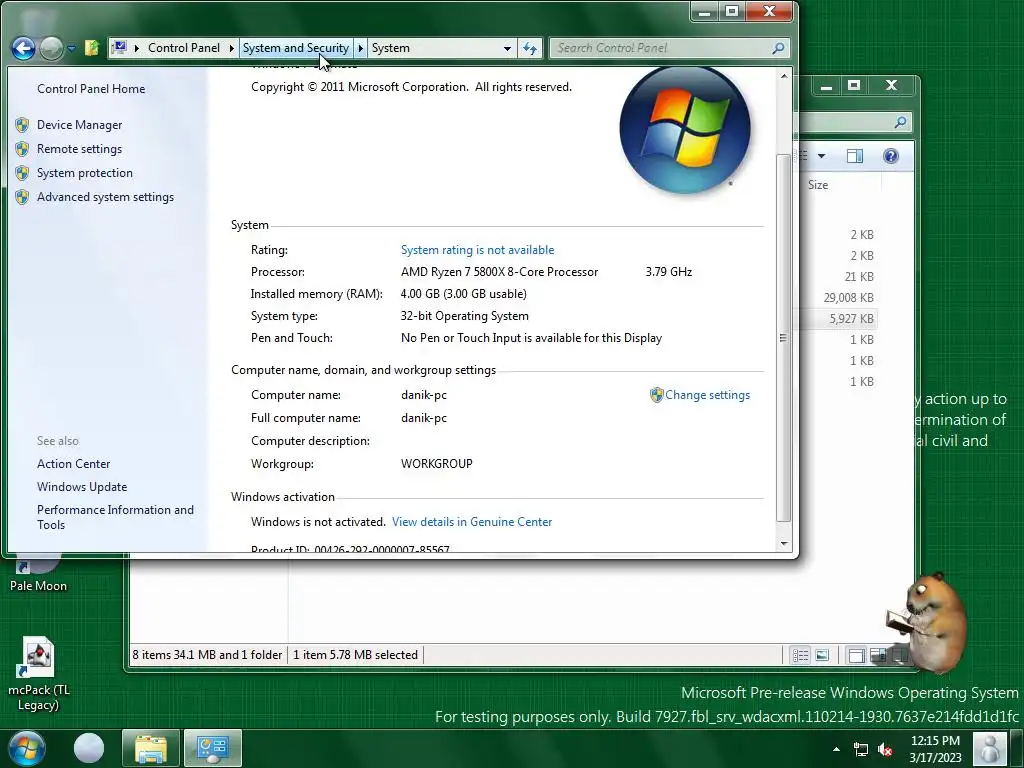Select the 29,008 KB file size cell
The height and width of the screenshot is (768, 1024).
(848, 298)
